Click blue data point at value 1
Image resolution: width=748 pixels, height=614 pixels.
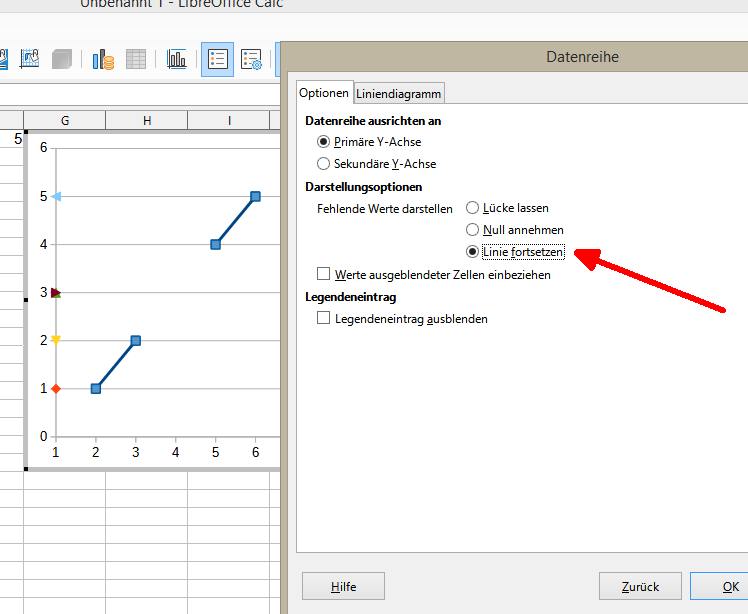coord(95,388)
